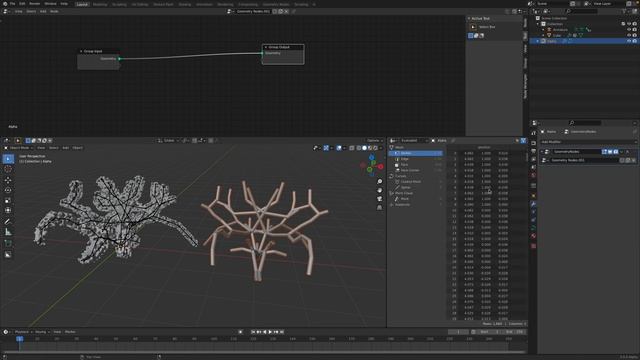
Task: Select the Transform tool in viewport toolbar
Action: point(8,211)
